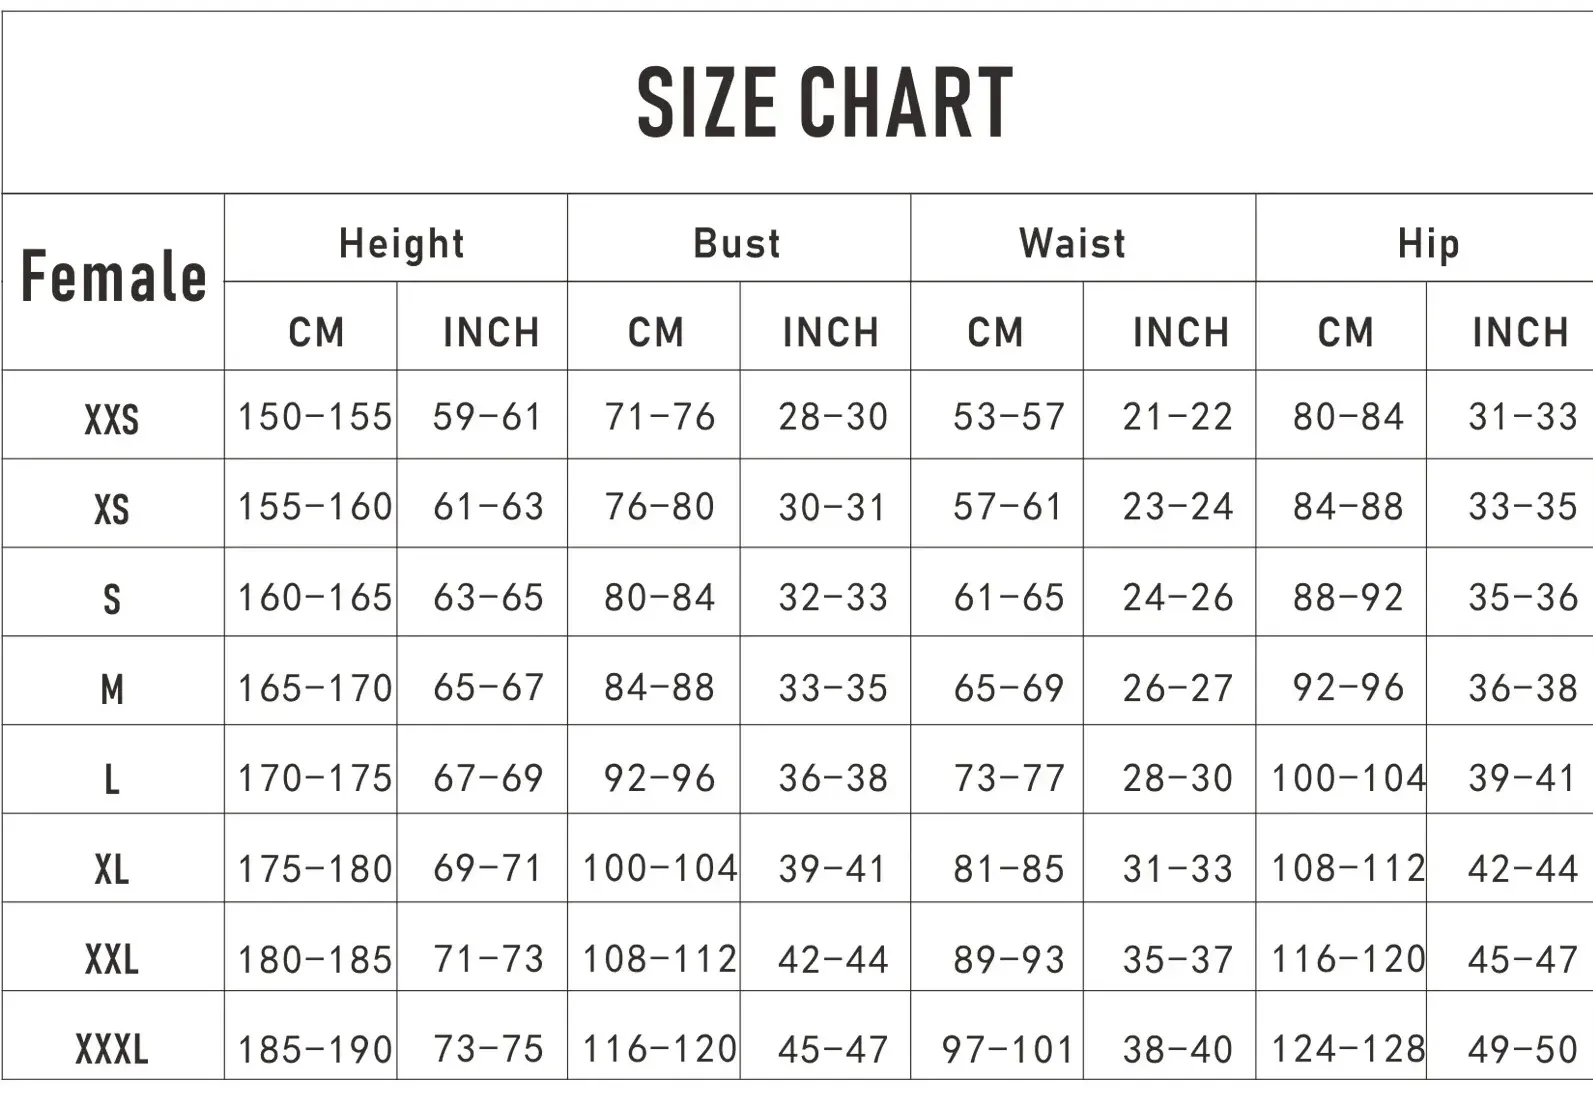Viewport: 1593px width, 1114px height.
Task: Click bust value 84-88 in M row
Action: coord(659,688)
